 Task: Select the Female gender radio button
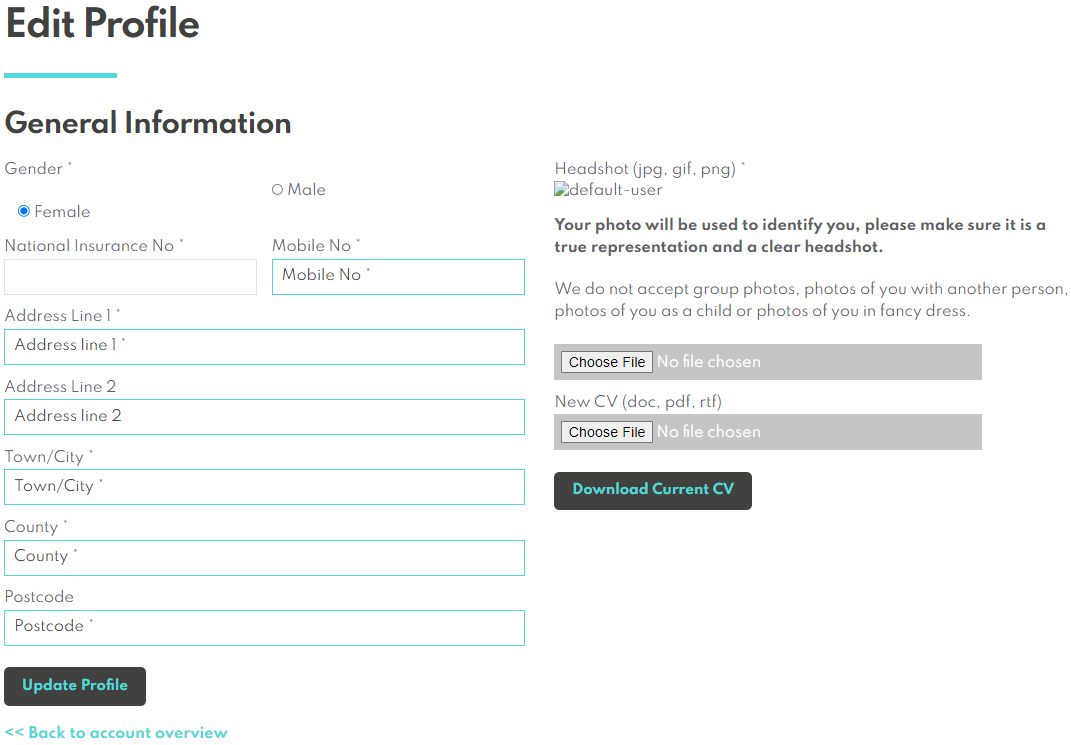coord(24,211)
